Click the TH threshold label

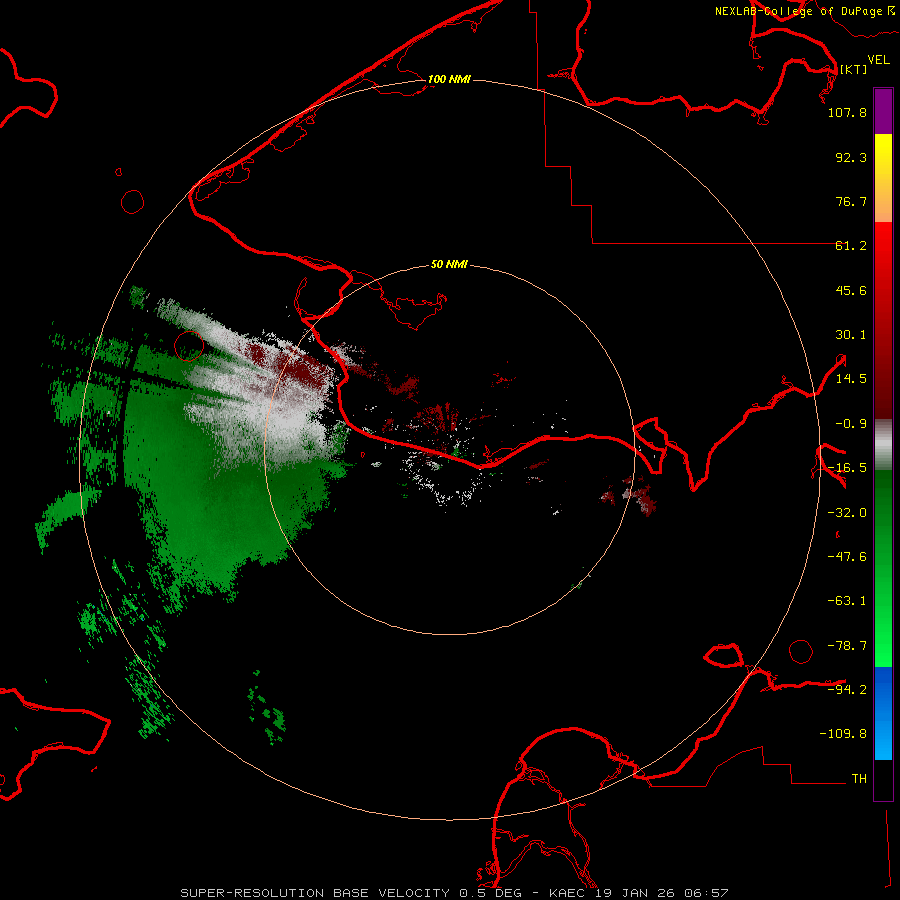pyautogui.click(x=859, y=778)
